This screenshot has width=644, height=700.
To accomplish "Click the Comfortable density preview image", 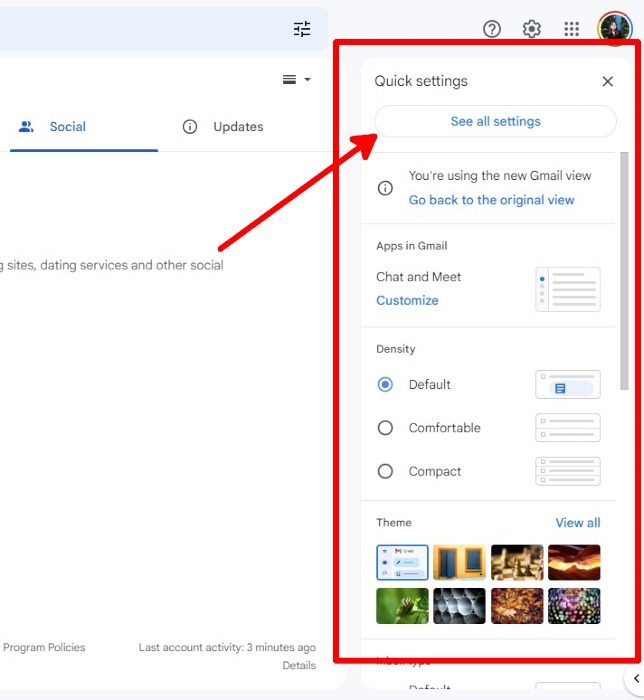I will pos(568,428).
